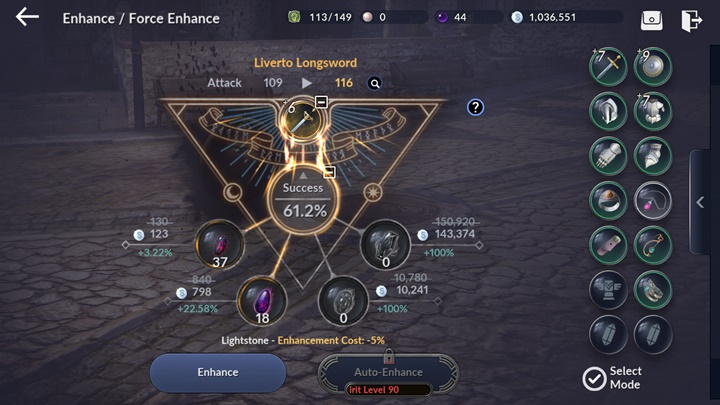
Task: Toggle the Select Mode checkmark
Action: pyautogui.click(x=594, y=379)
